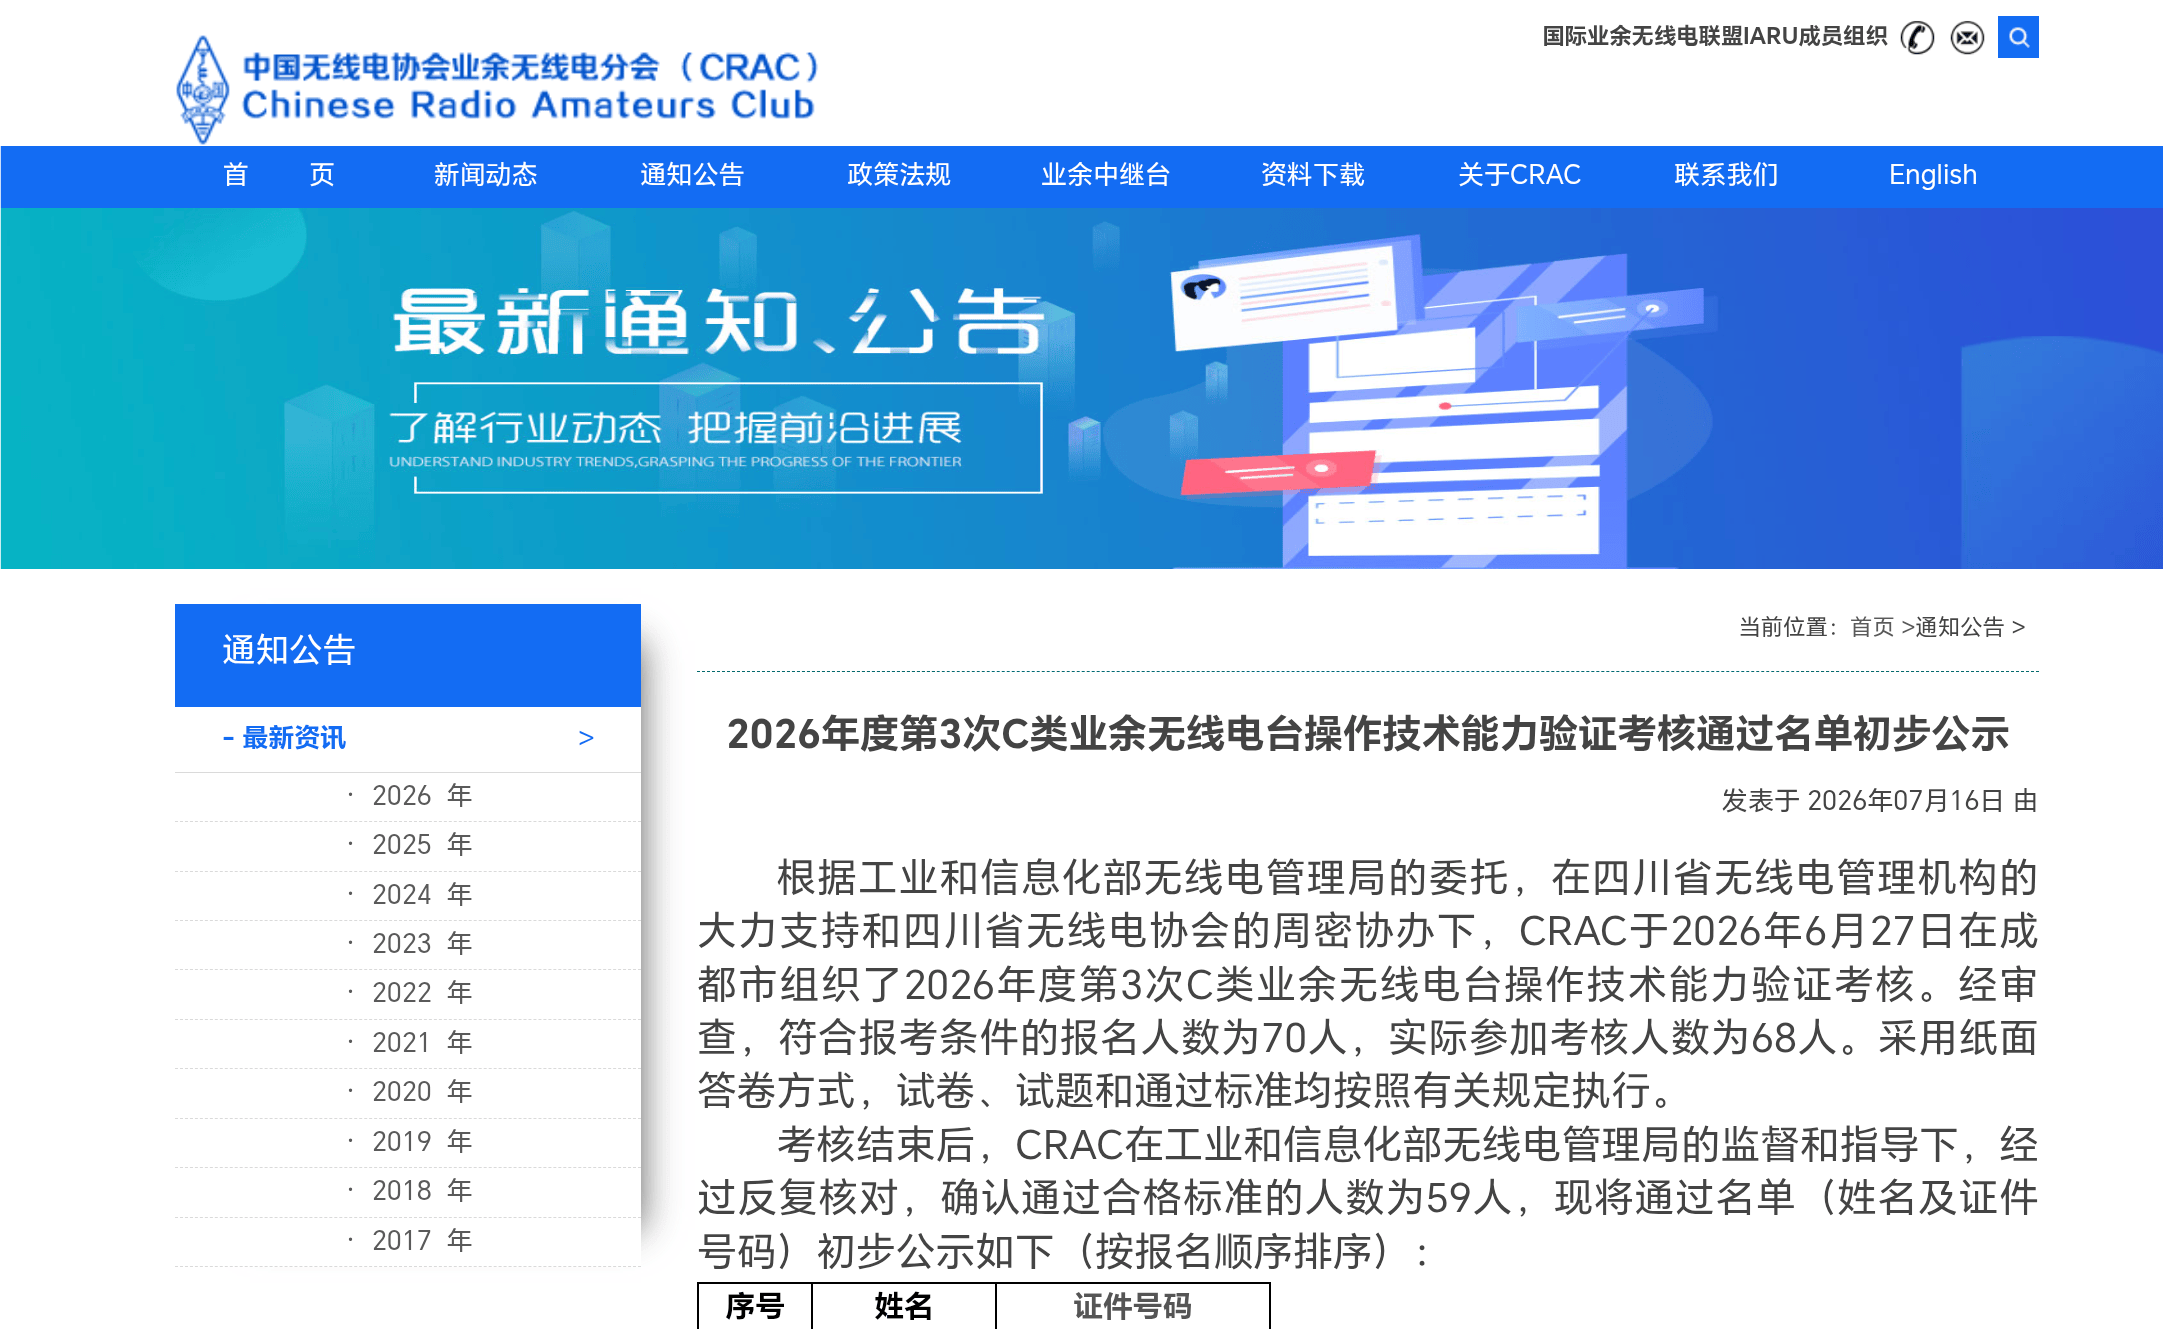Select 通知公告 in the top navigation bar
The image size is (2163, 1329).
click(x=692, y=175)
